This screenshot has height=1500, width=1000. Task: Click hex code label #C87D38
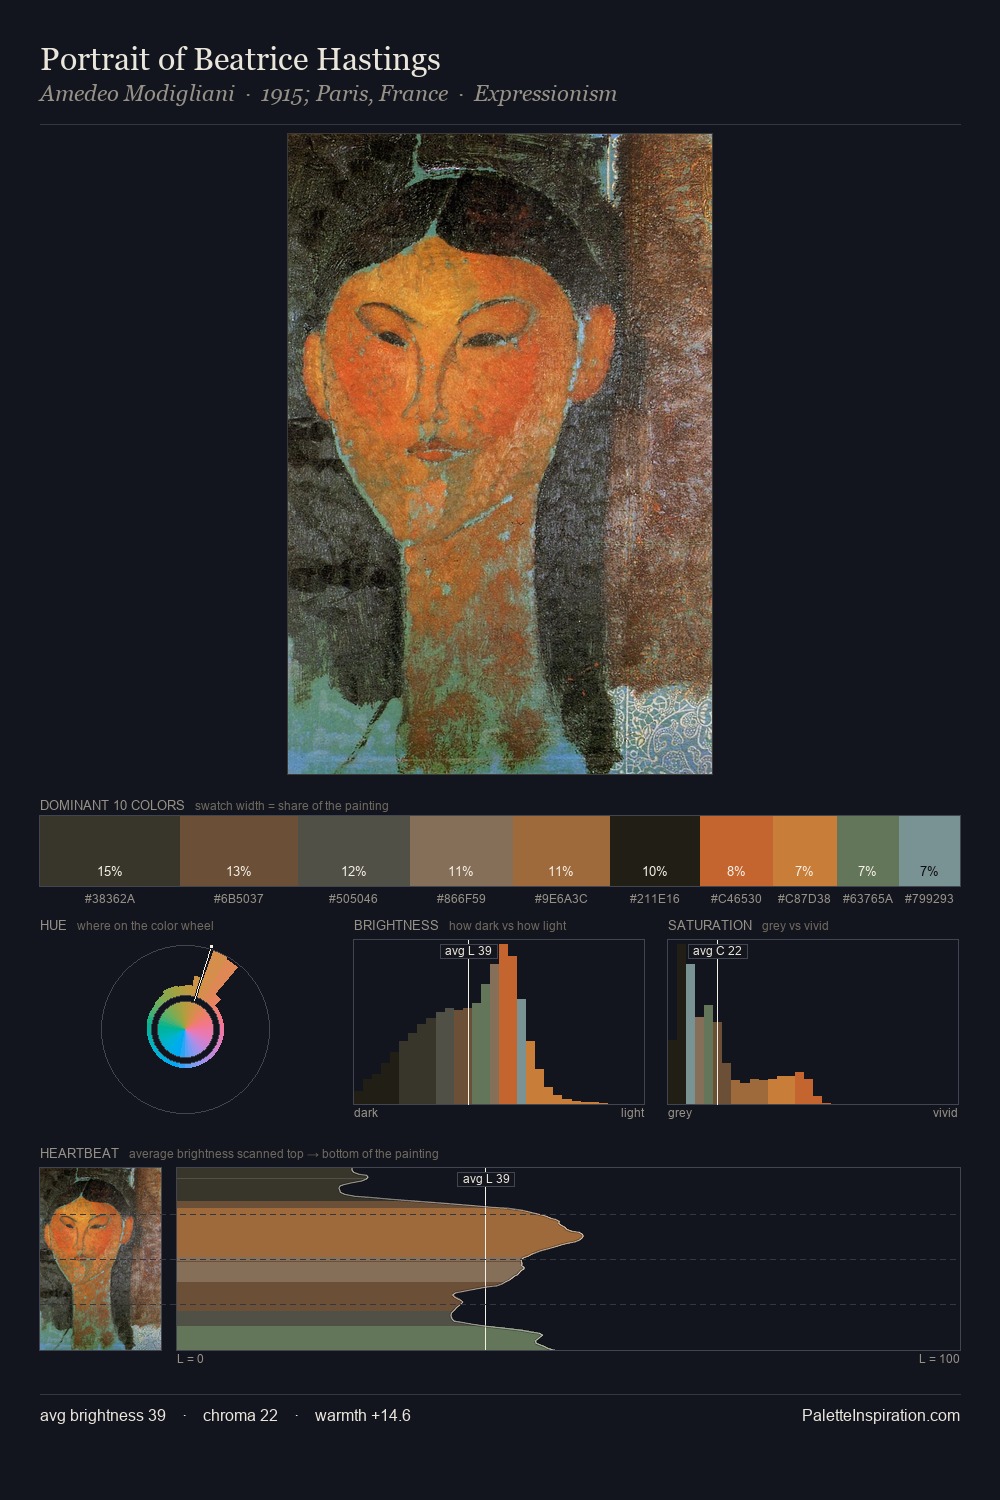(804, 899)
